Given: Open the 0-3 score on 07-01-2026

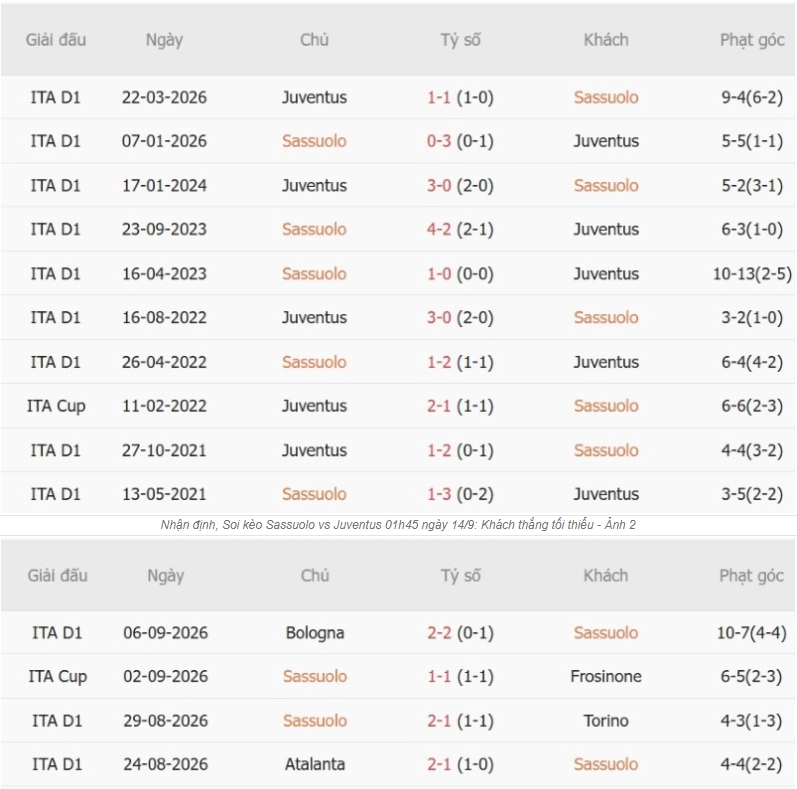Looking at the screenshot, I should click(439, 141).
